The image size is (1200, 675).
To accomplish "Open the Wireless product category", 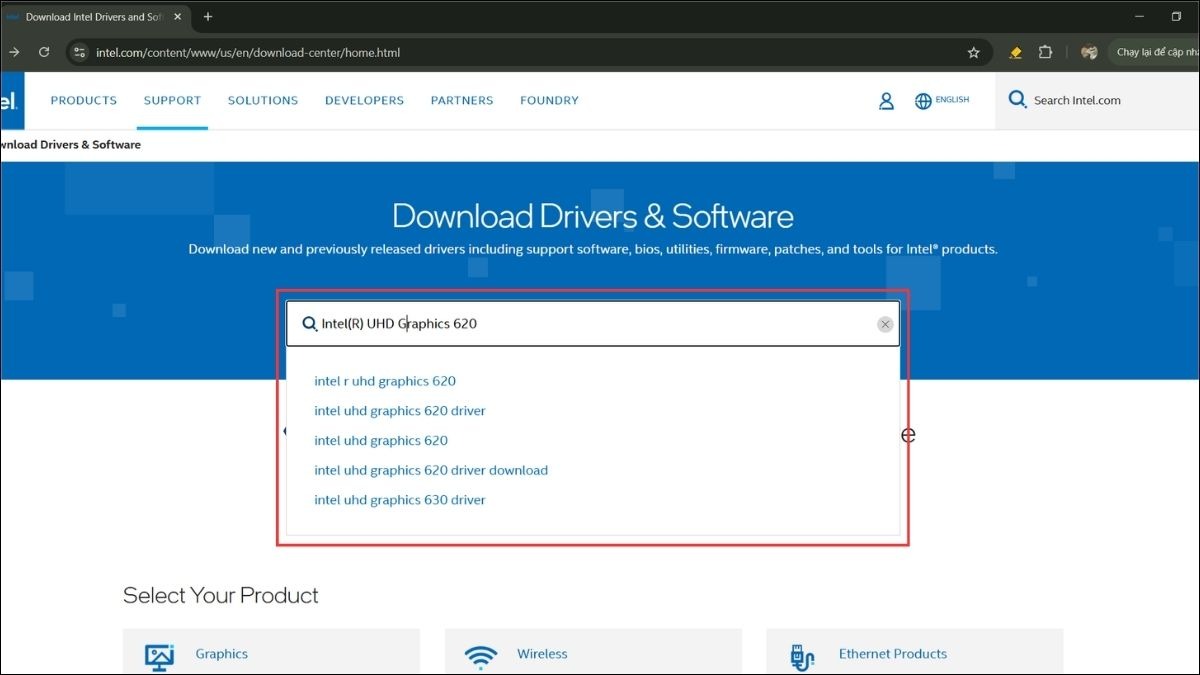I will 542,654.
